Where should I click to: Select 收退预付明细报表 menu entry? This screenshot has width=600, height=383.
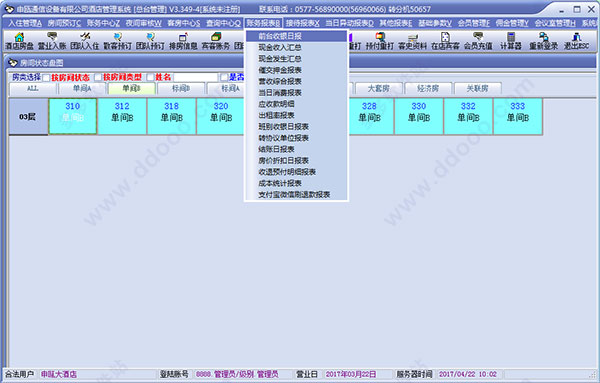tap(296, 172)
